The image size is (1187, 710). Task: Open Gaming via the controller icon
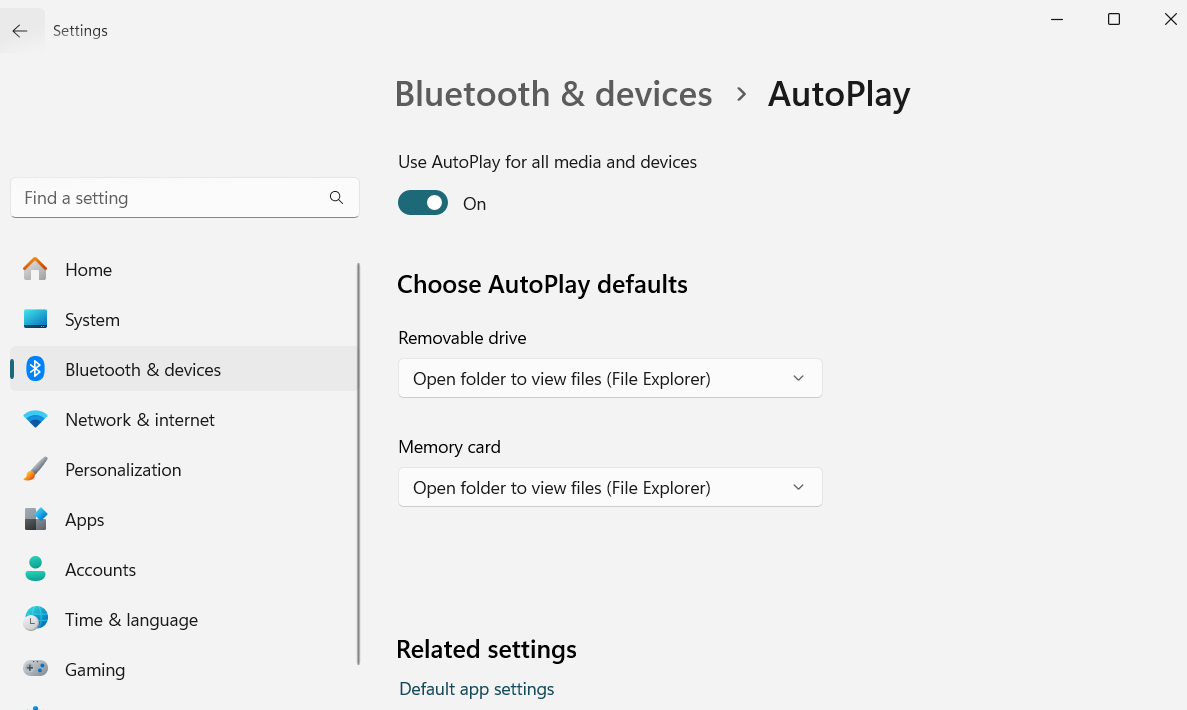click(35, 668)
